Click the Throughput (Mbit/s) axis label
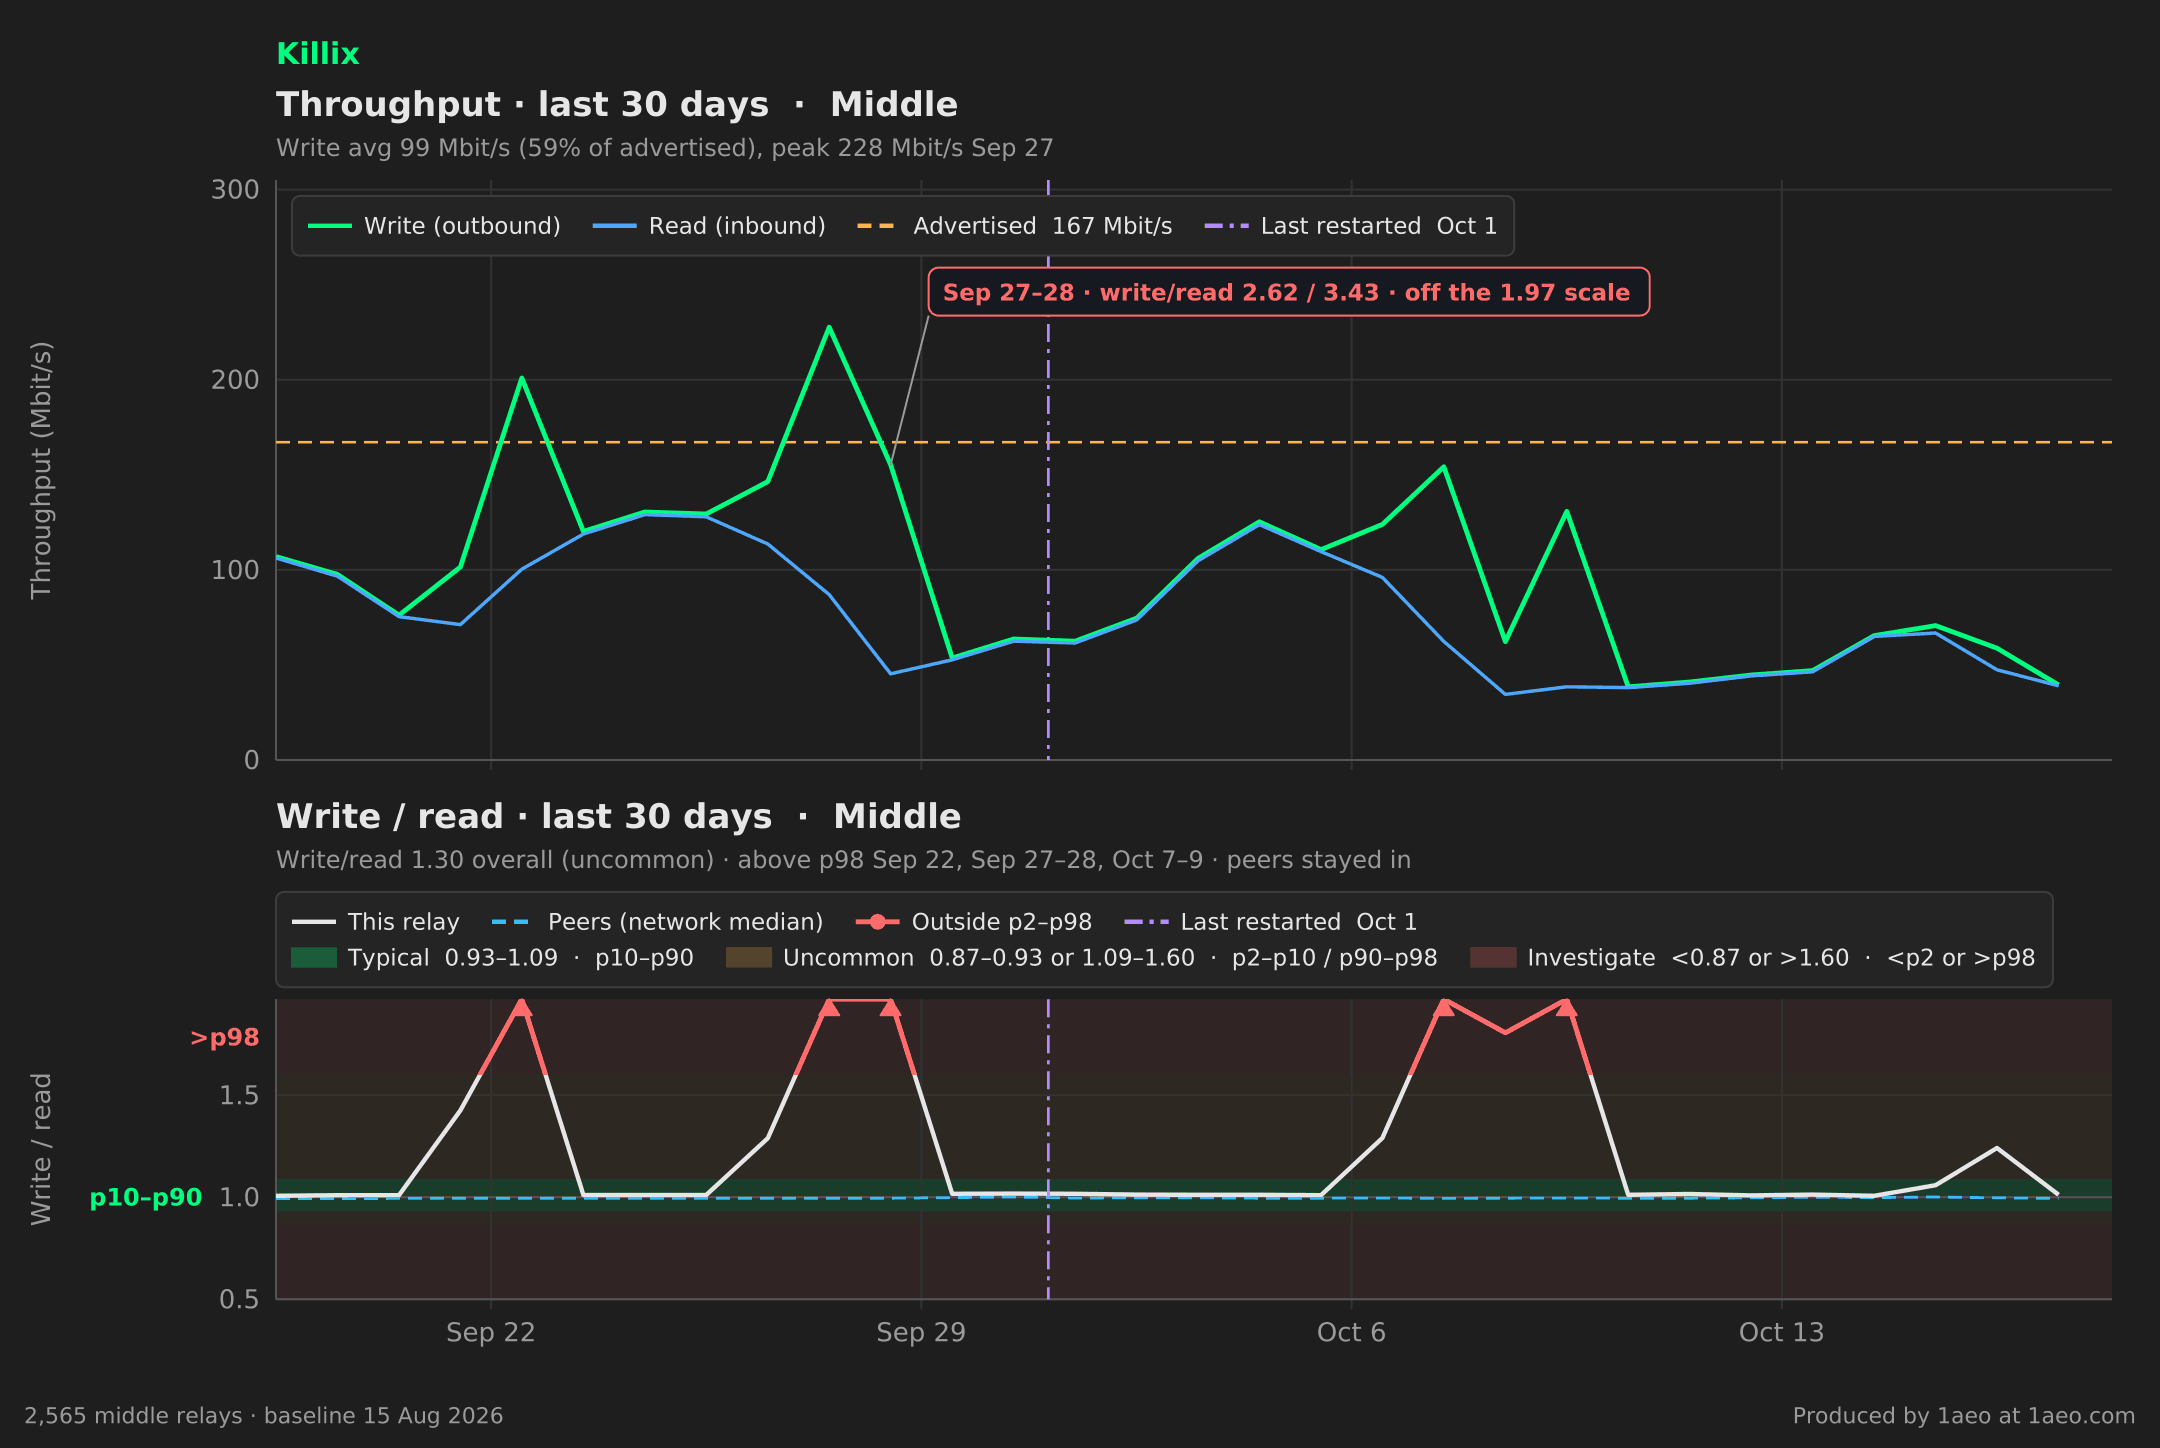The image size is (2160, 1448). point(41,470)
